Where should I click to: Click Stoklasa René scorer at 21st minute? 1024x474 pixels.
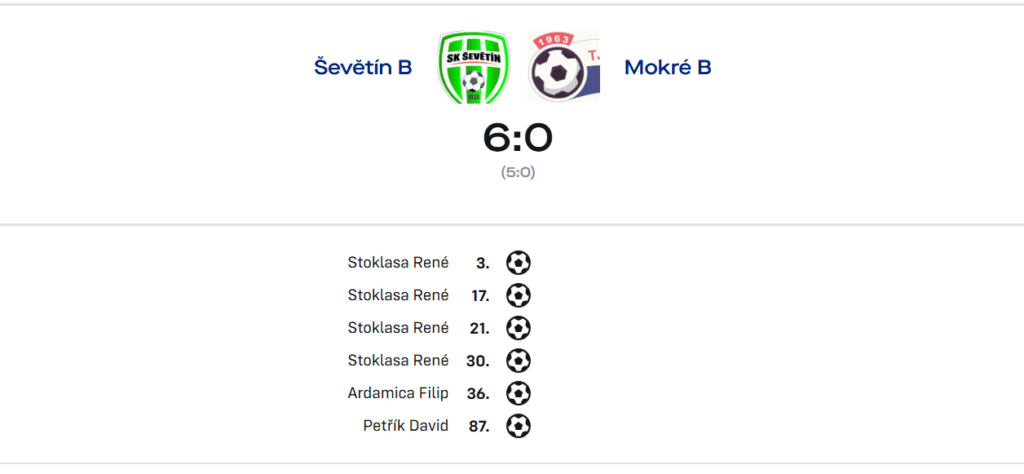point(398,328)
